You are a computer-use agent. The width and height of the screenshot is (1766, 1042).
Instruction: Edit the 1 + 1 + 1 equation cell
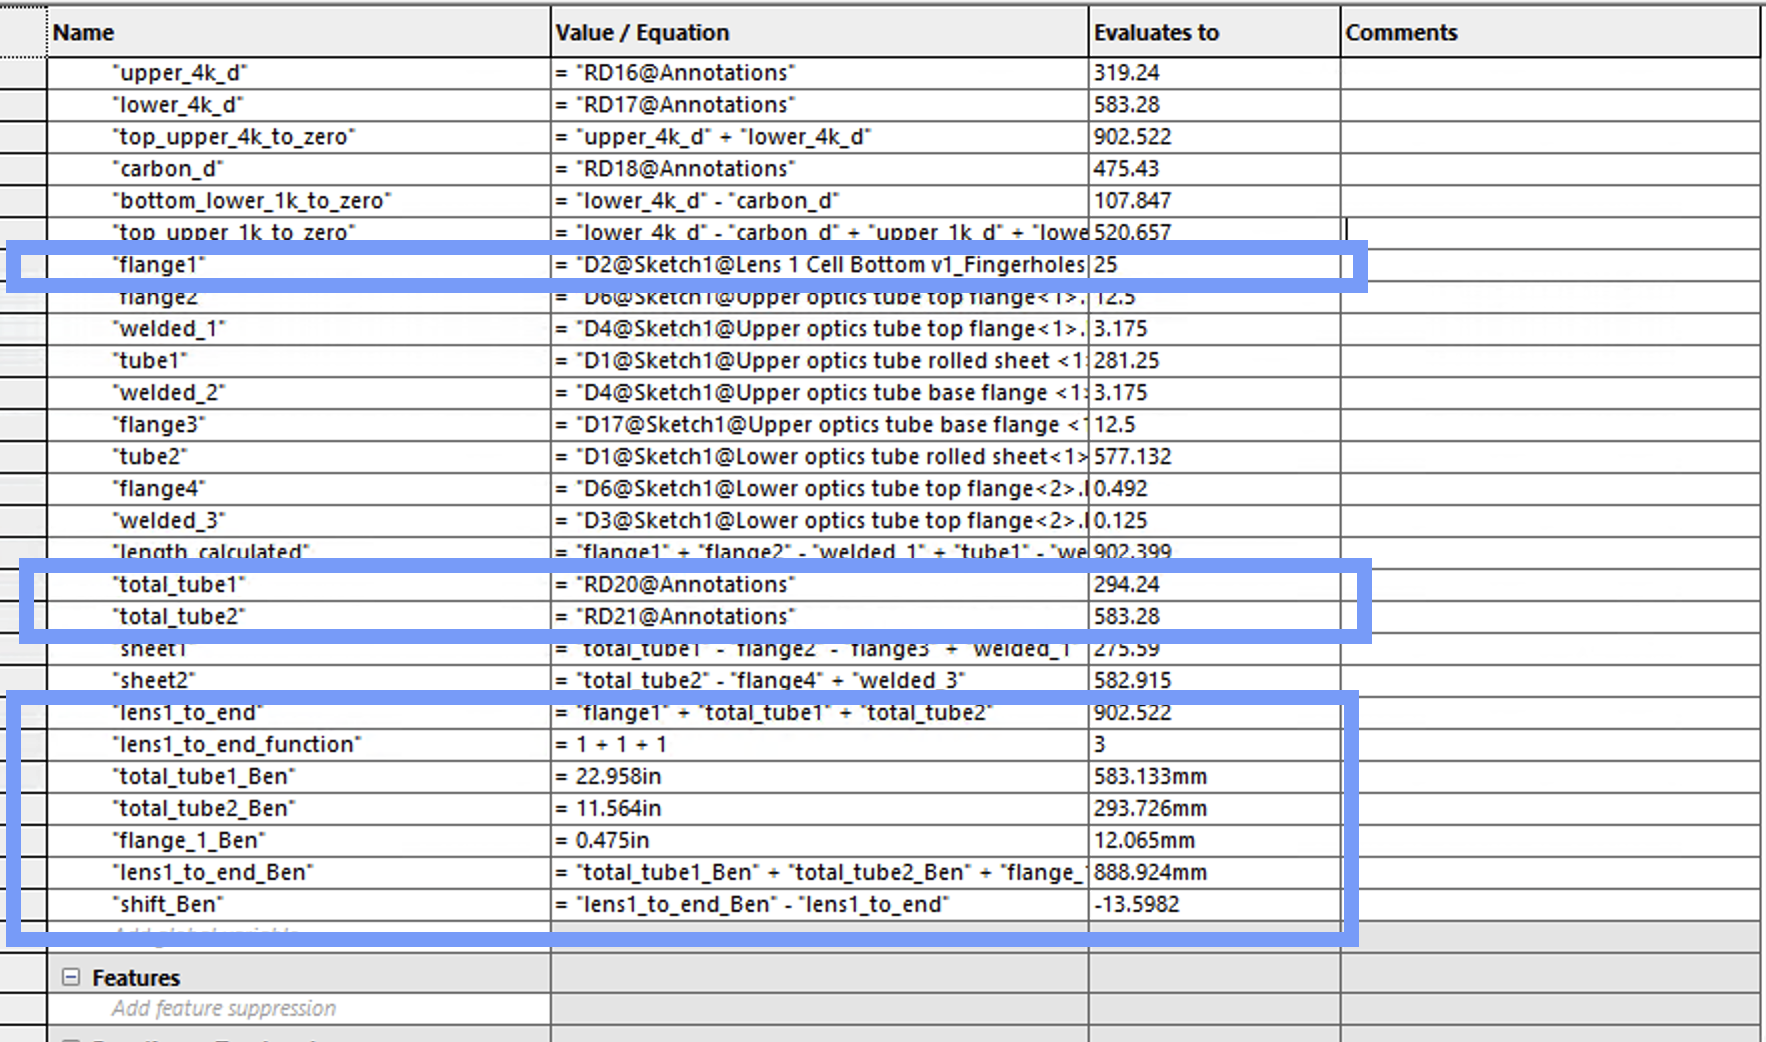coord(819,745)
